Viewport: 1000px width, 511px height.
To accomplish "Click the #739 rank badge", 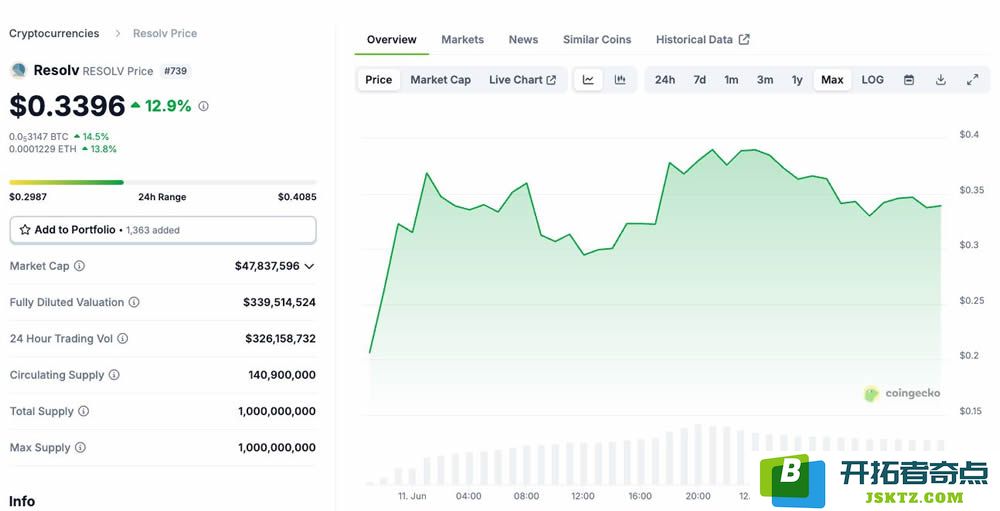I will (175, 71).
